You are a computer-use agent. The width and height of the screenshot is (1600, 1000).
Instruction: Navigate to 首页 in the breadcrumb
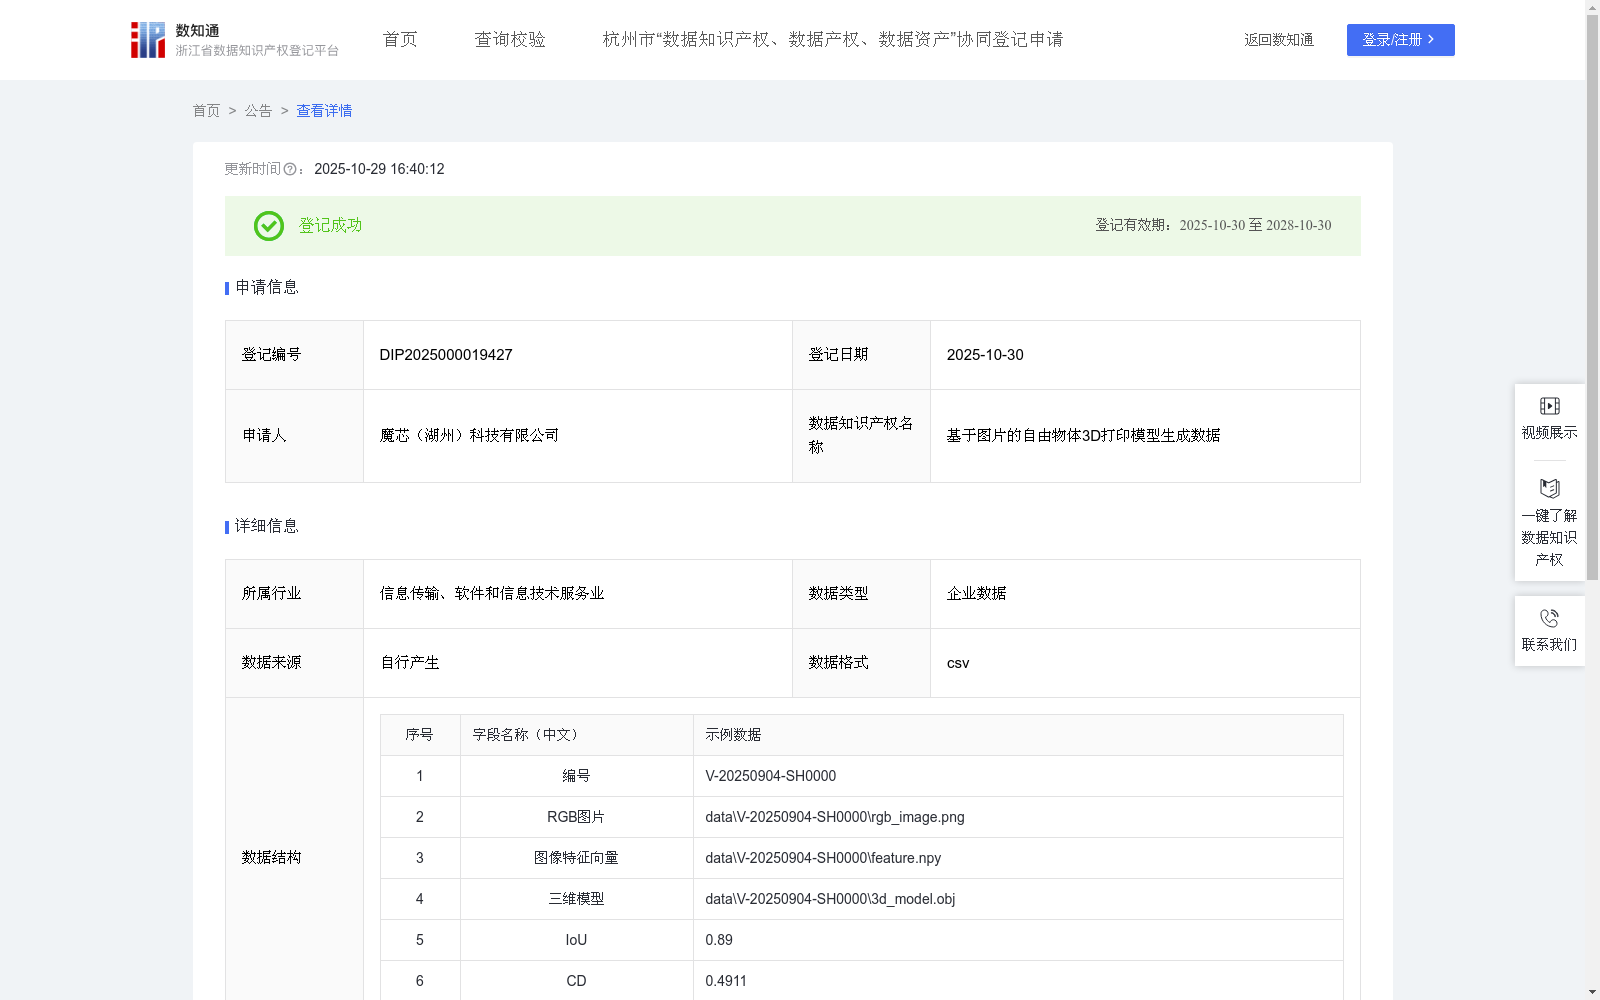coord(206,111)
